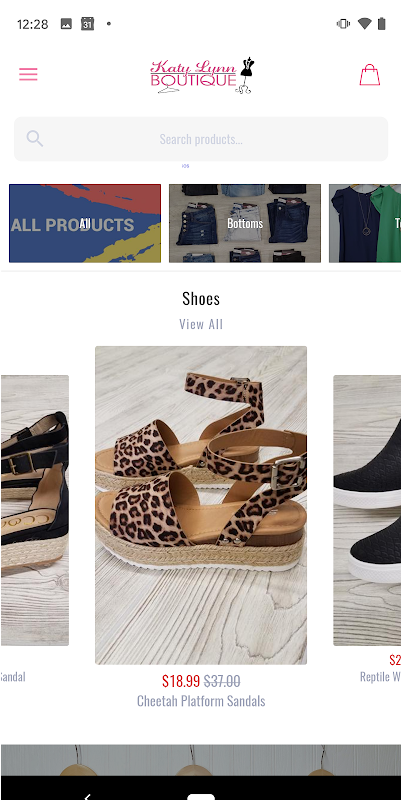The height and width of the screenshot is (800, 401).
Task: Tap View All under Shoes
Action: point(201,324)
